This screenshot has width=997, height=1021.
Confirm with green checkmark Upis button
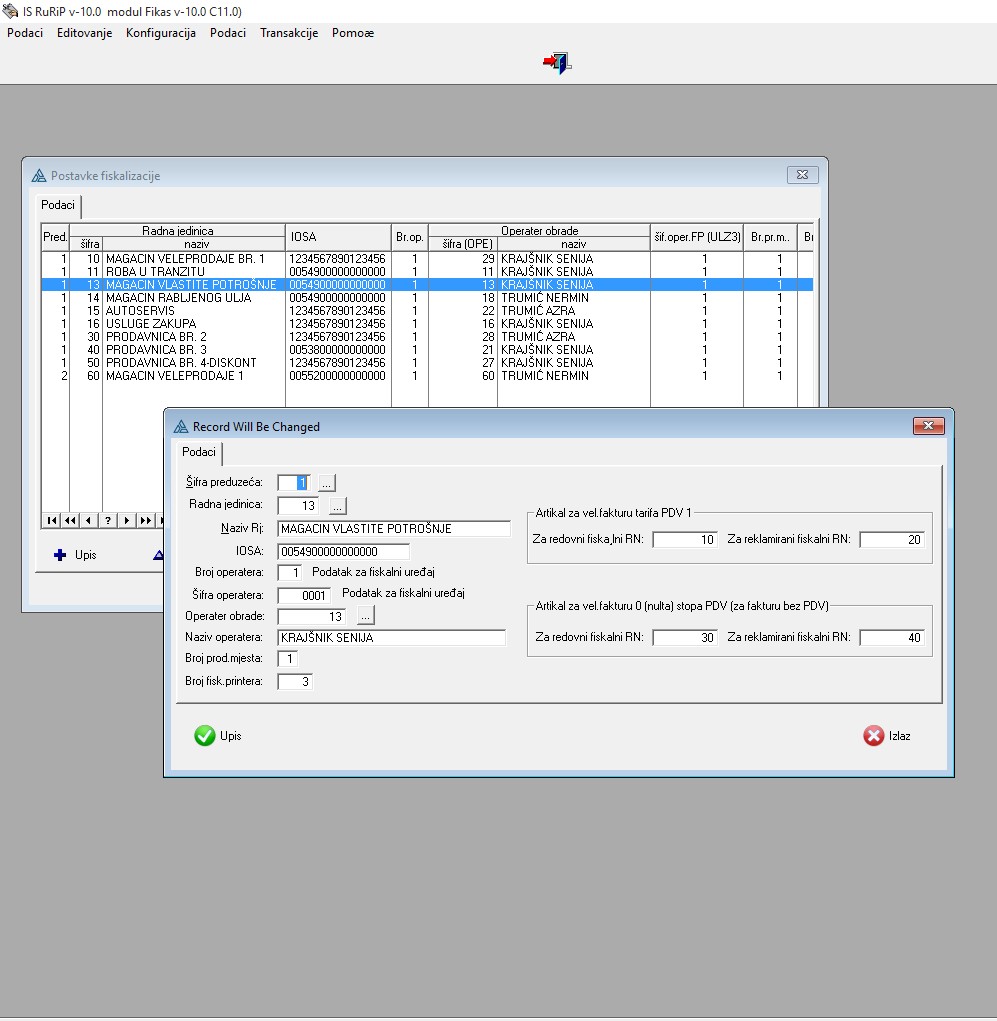click(x=218, y=736)
